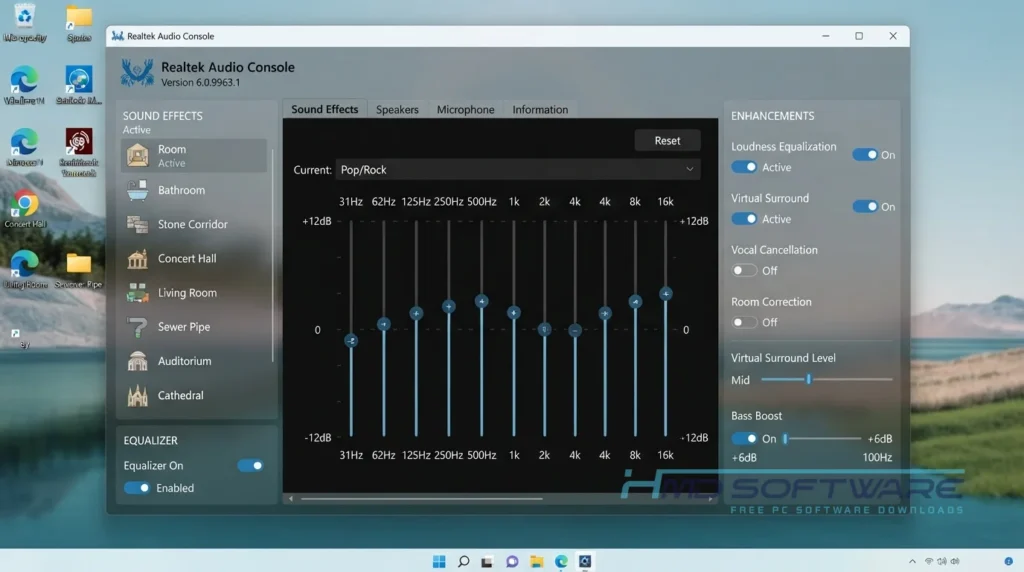
Task: Toggle Loudness Equalization Active switch
Action: 744,167
